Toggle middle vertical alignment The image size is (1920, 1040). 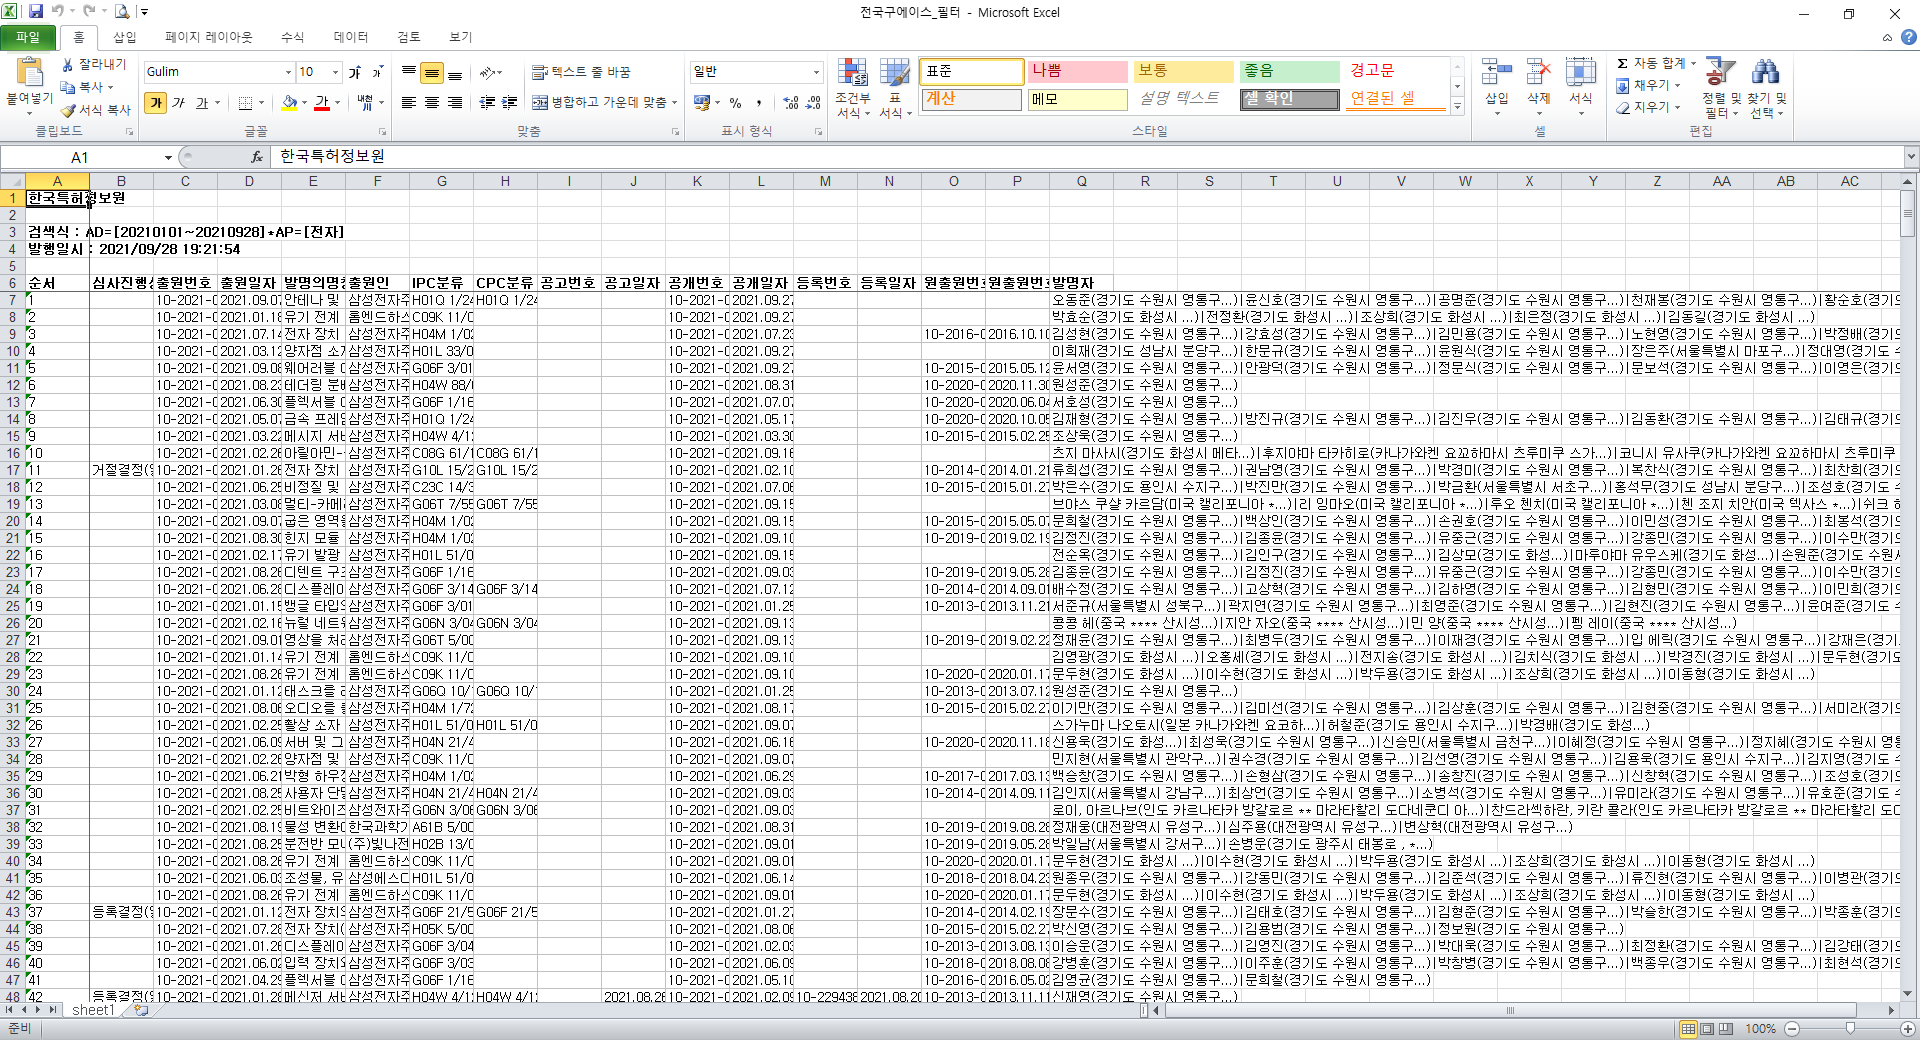(x=432, y=72)
